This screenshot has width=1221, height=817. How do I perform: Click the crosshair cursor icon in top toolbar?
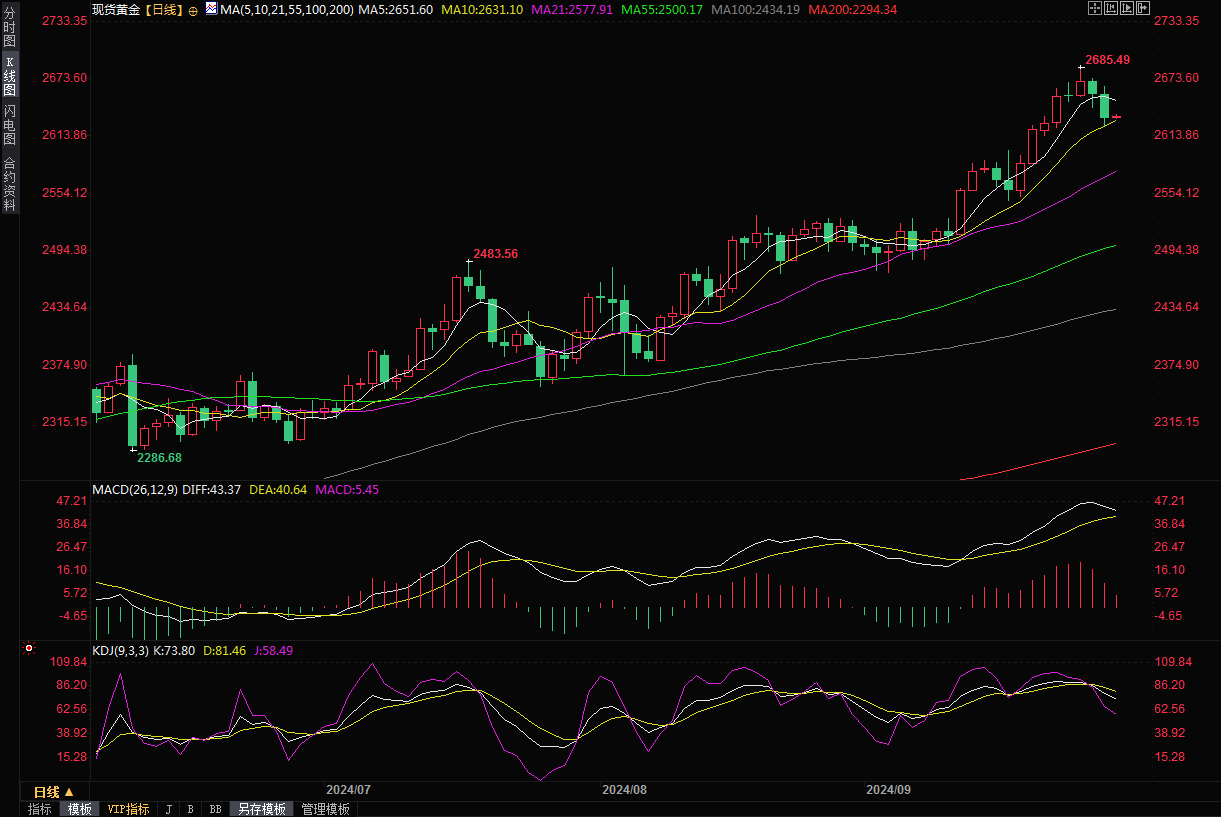(x=1095, y=9)
